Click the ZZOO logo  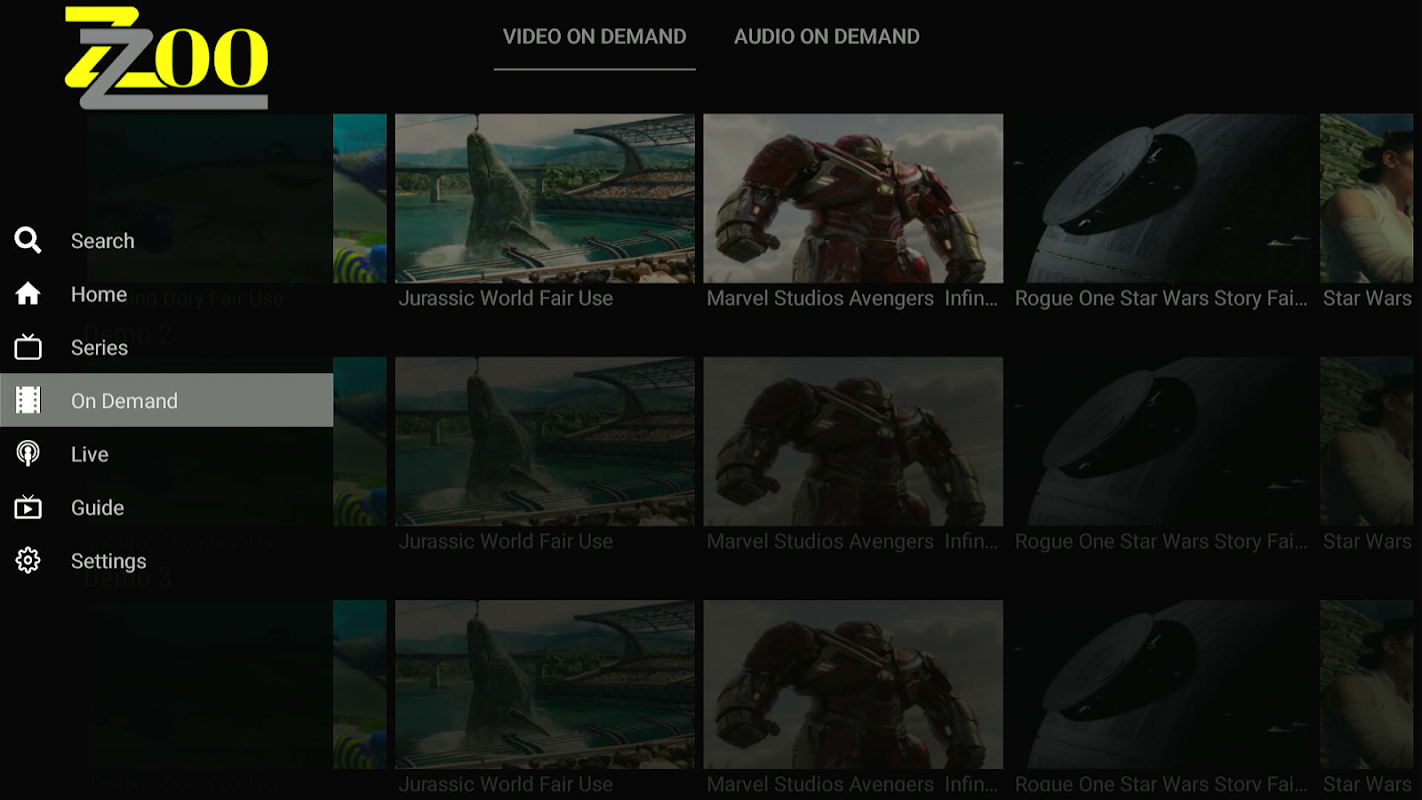166,58
